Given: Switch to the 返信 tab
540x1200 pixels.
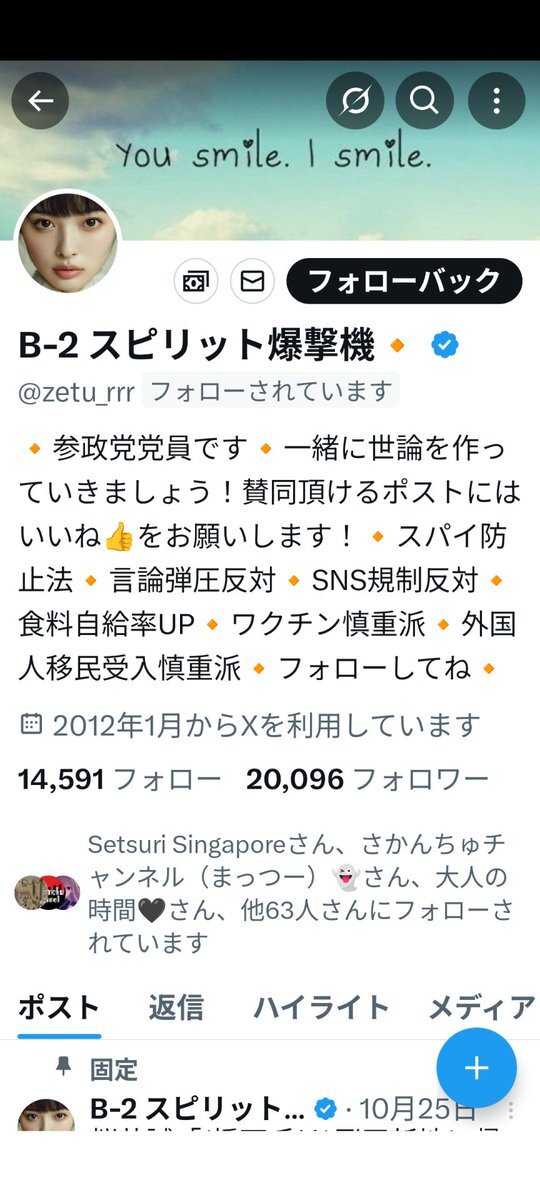Looking at the screenshot, I should [x=175, y=1007].
